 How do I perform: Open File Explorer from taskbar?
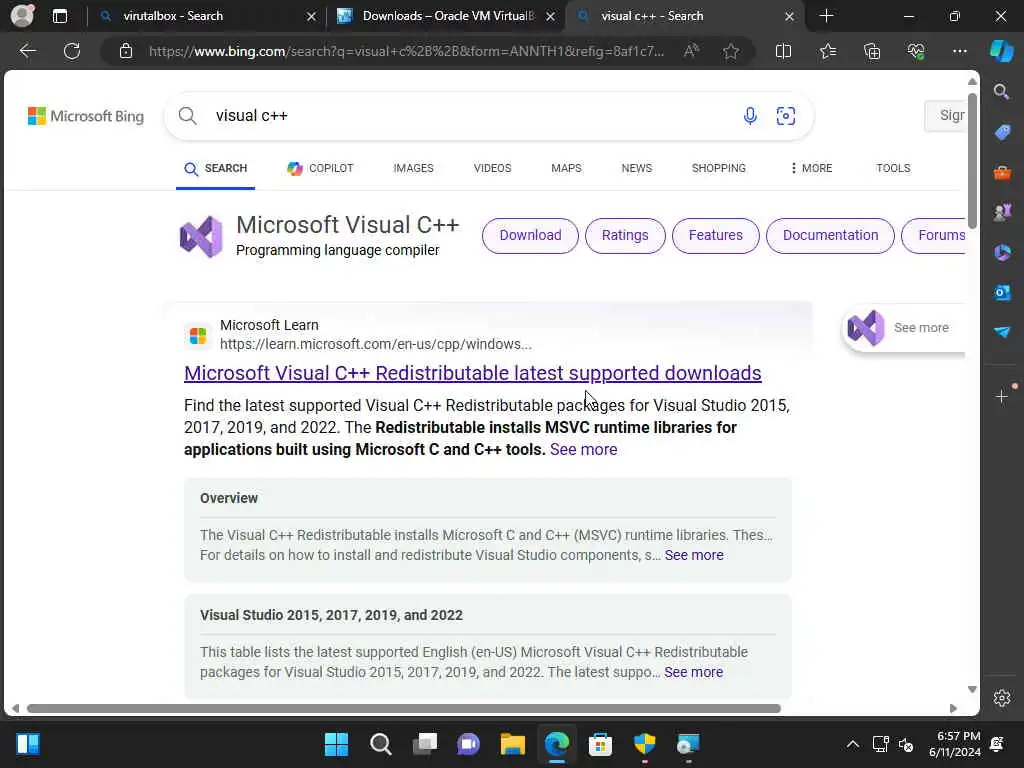513,744
